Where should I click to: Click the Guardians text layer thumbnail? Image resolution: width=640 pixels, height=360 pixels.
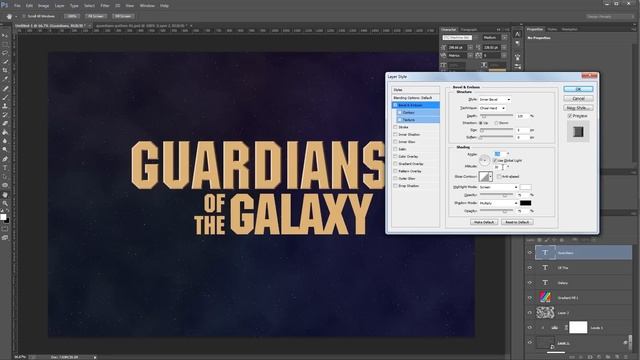[x=545, y=253]
